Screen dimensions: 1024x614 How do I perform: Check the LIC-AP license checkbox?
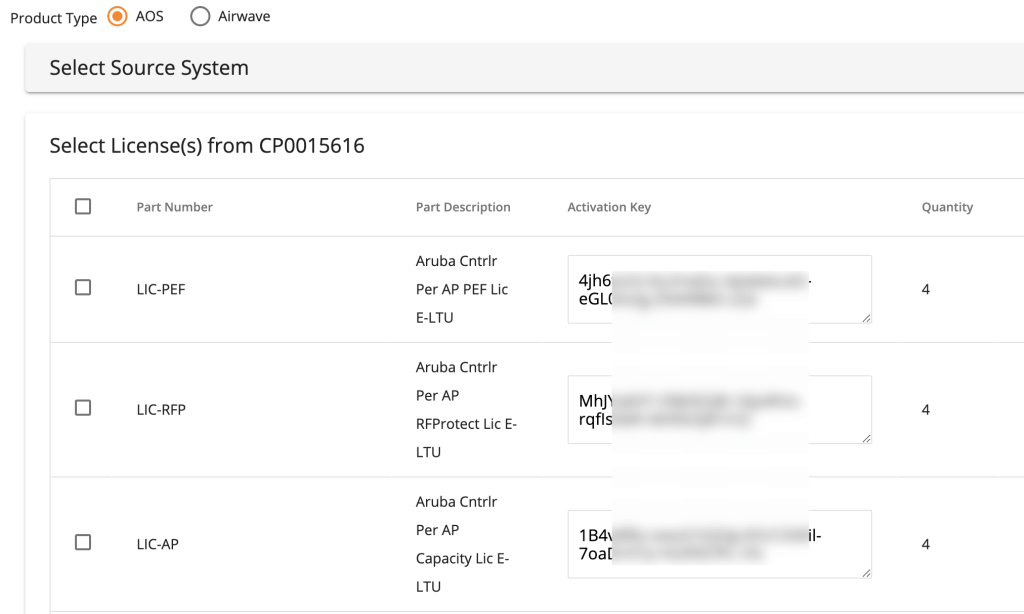(83, 542)
